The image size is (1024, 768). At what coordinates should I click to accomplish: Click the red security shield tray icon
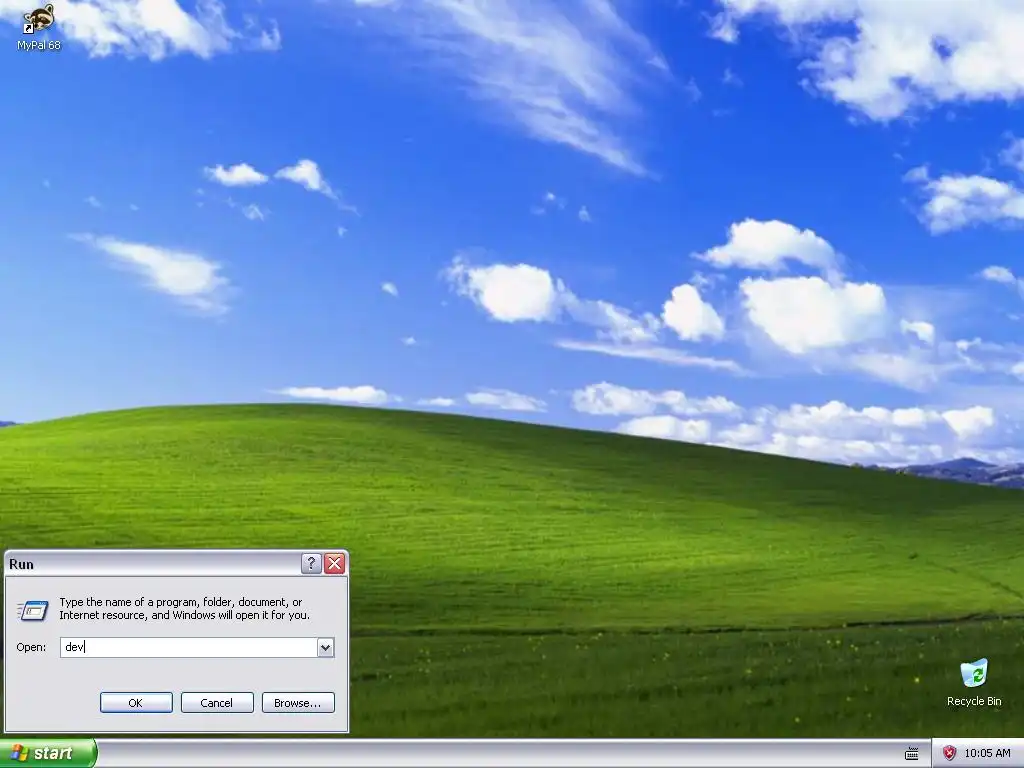(950, 754)
